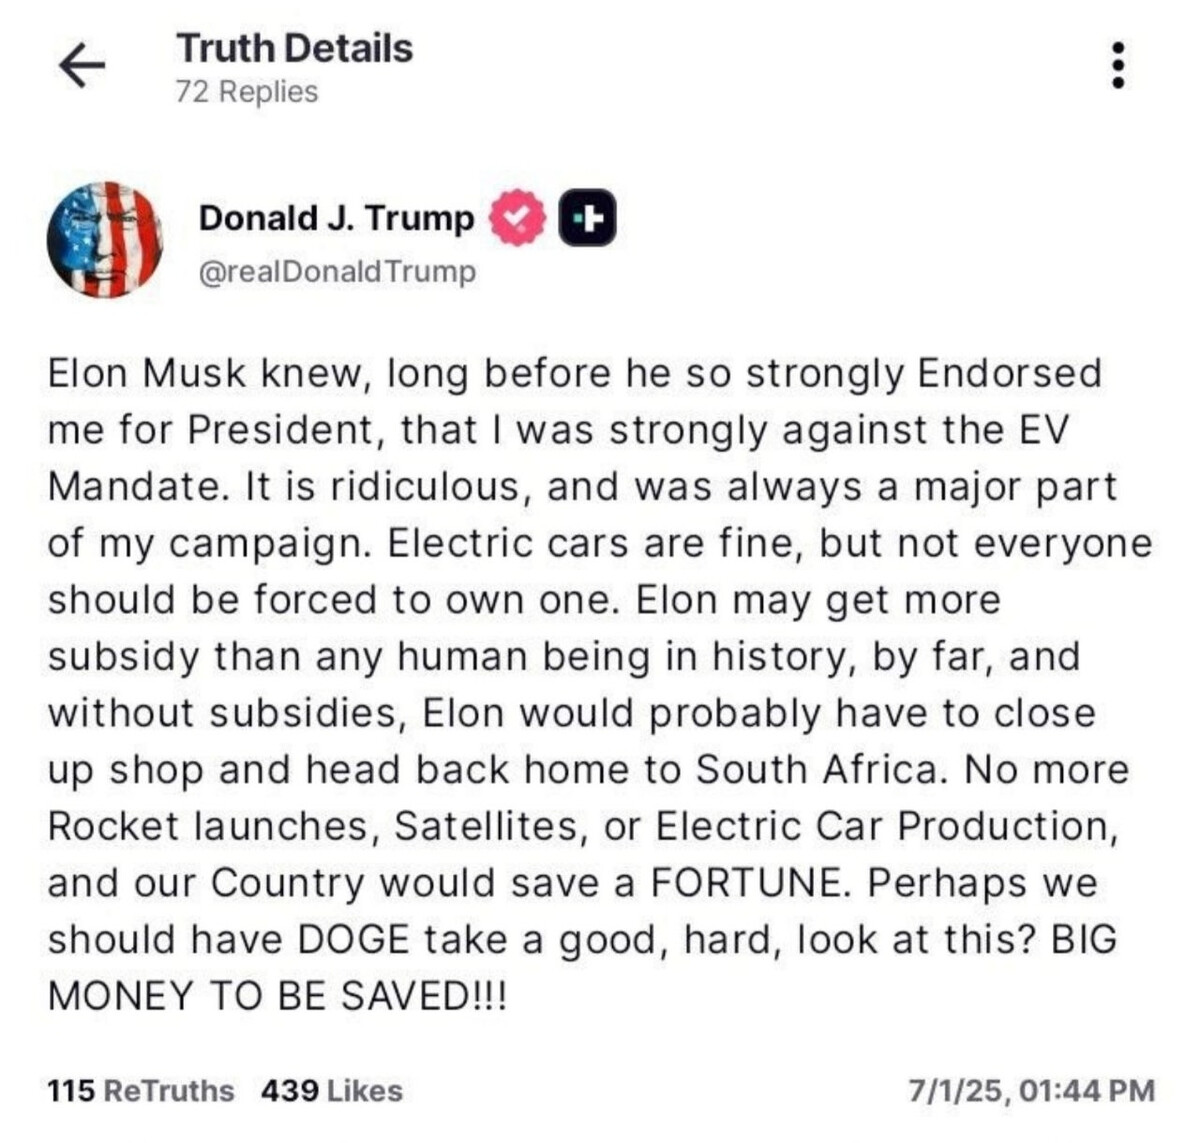The height and width of the screenshot is (1143, 1200).
Task: Go back using the left arrow
Action: click(82, 67)
